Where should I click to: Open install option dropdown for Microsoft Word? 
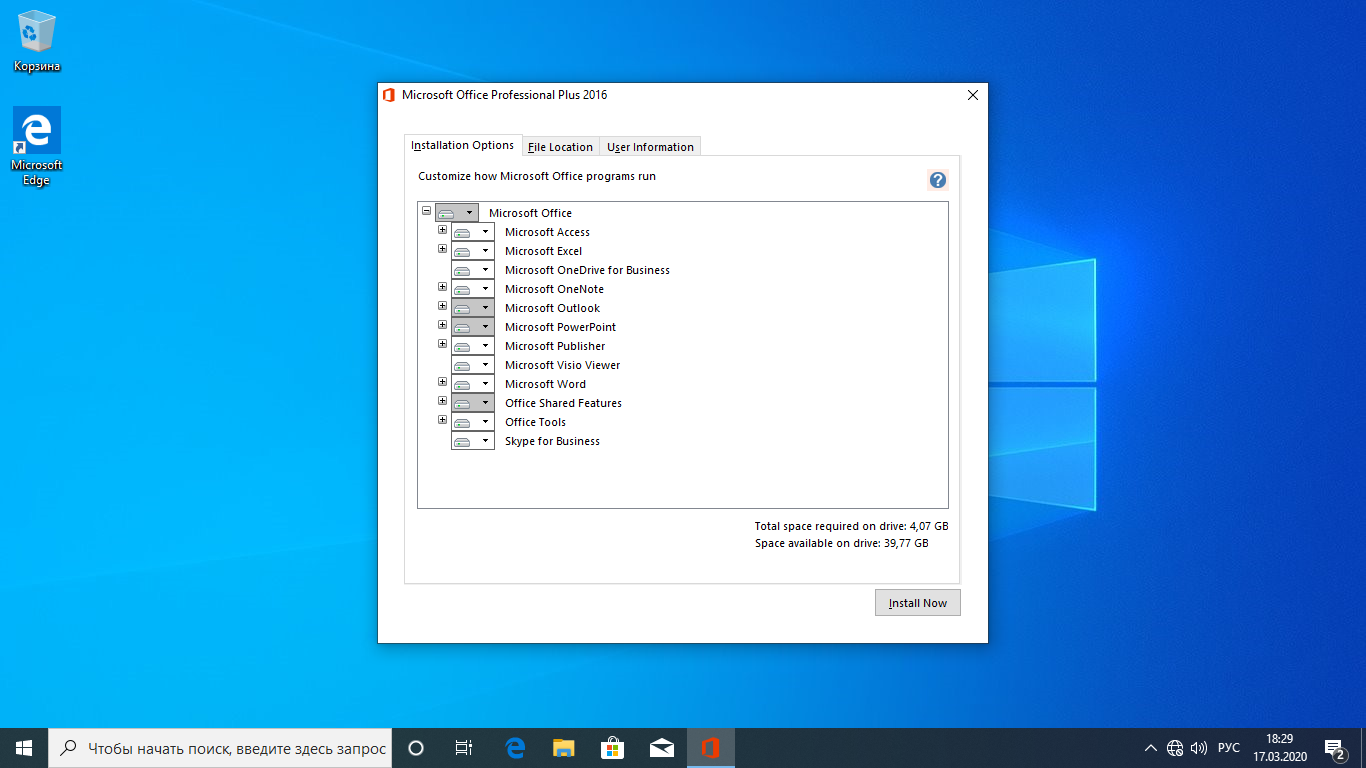coord(473,384)
